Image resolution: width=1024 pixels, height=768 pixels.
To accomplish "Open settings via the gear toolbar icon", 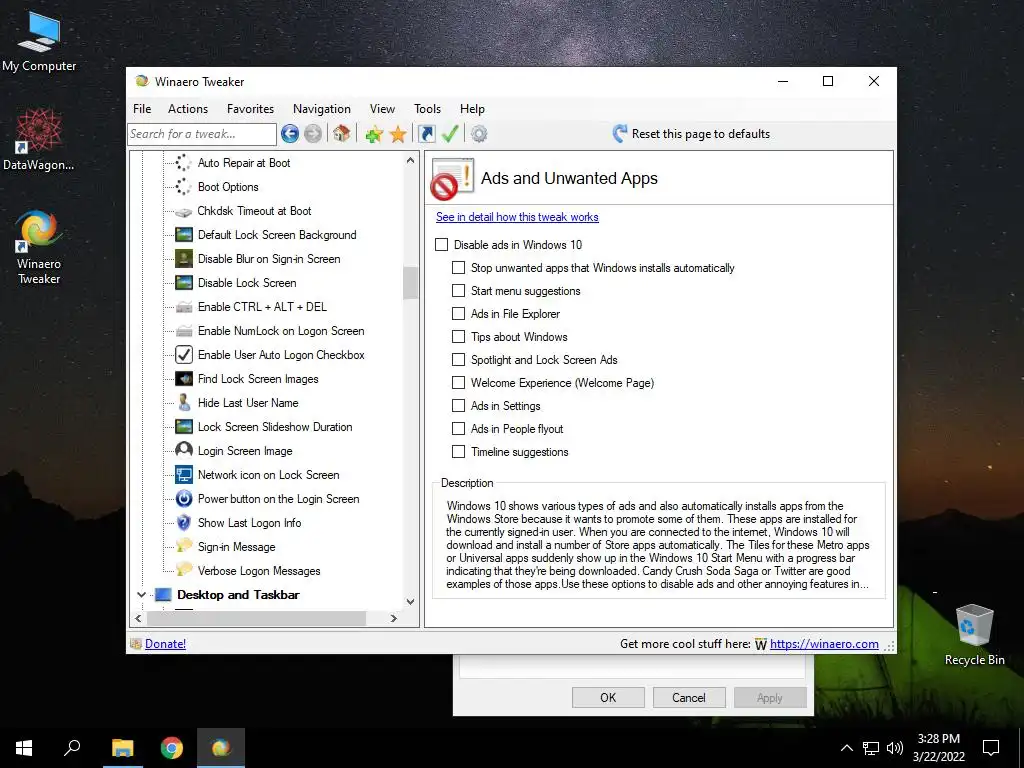I will coord(479,134).
